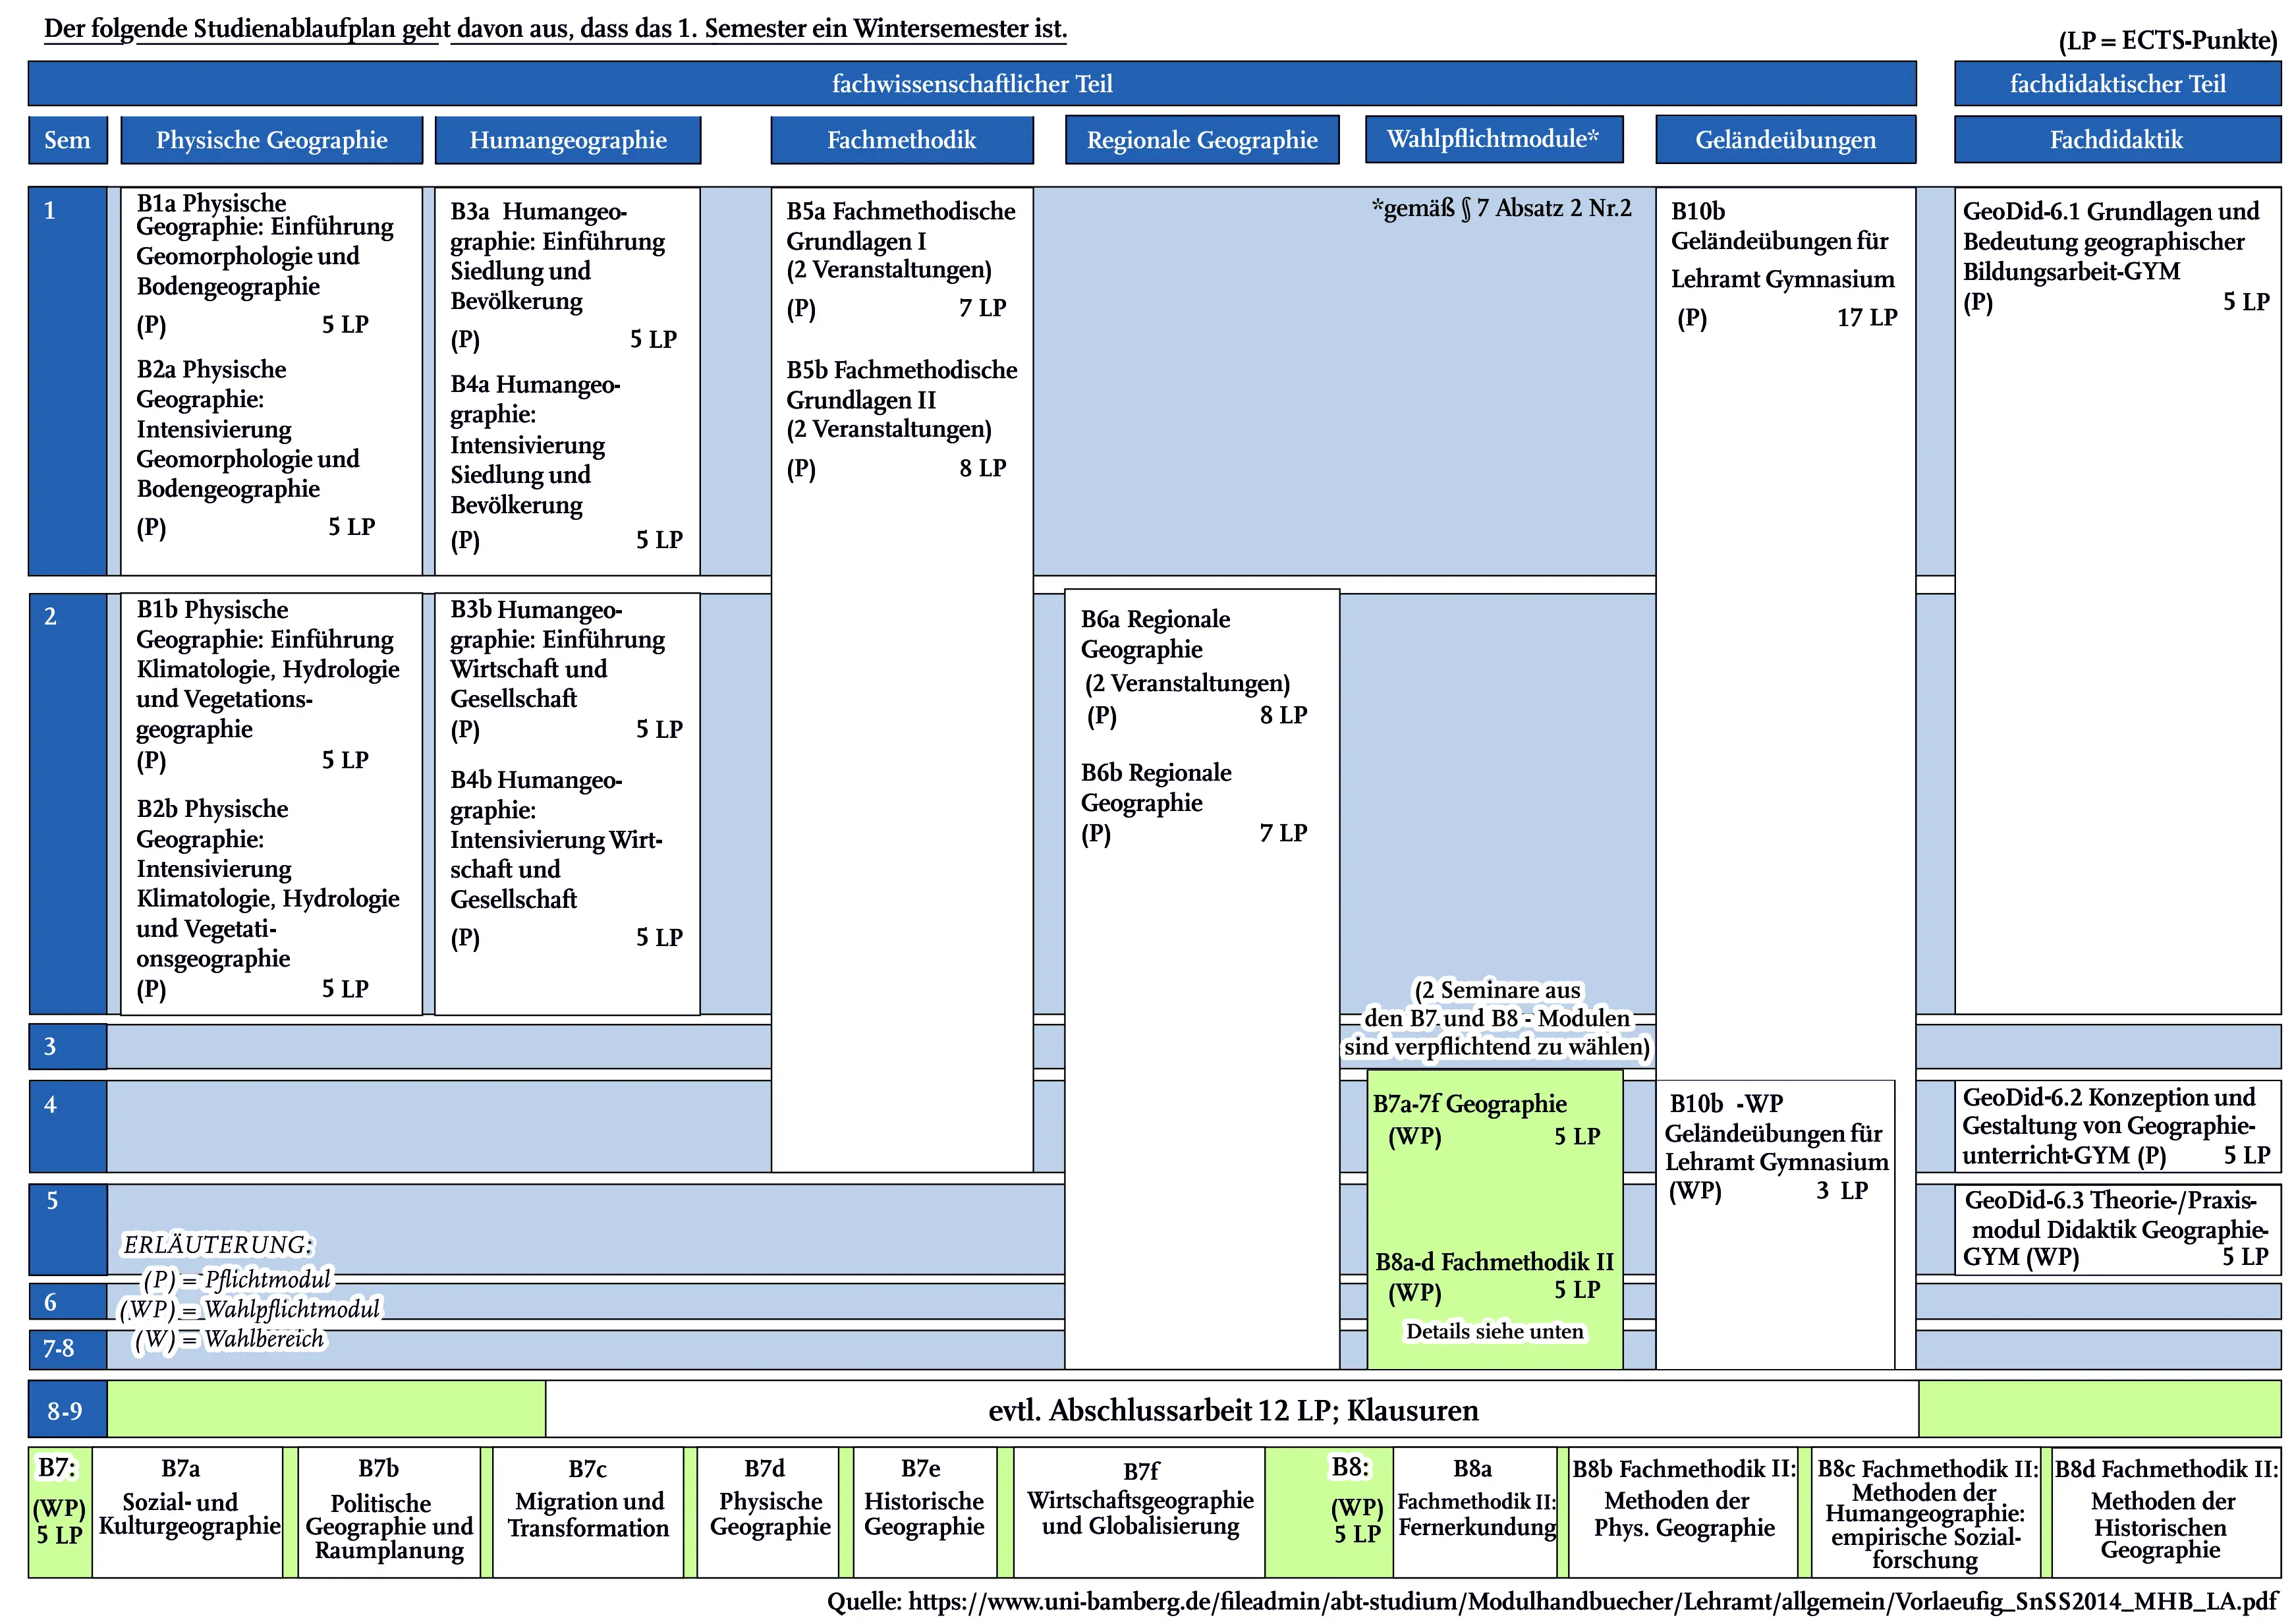
Task: Click the evtl. Abschlussarbeit 12 LP bar
Action: tap(1232, 1410)
